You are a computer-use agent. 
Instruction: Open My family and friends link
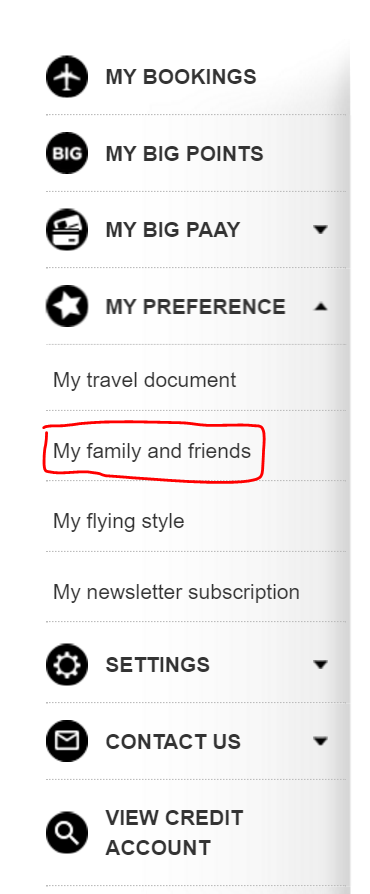click(x=152, y=451)
